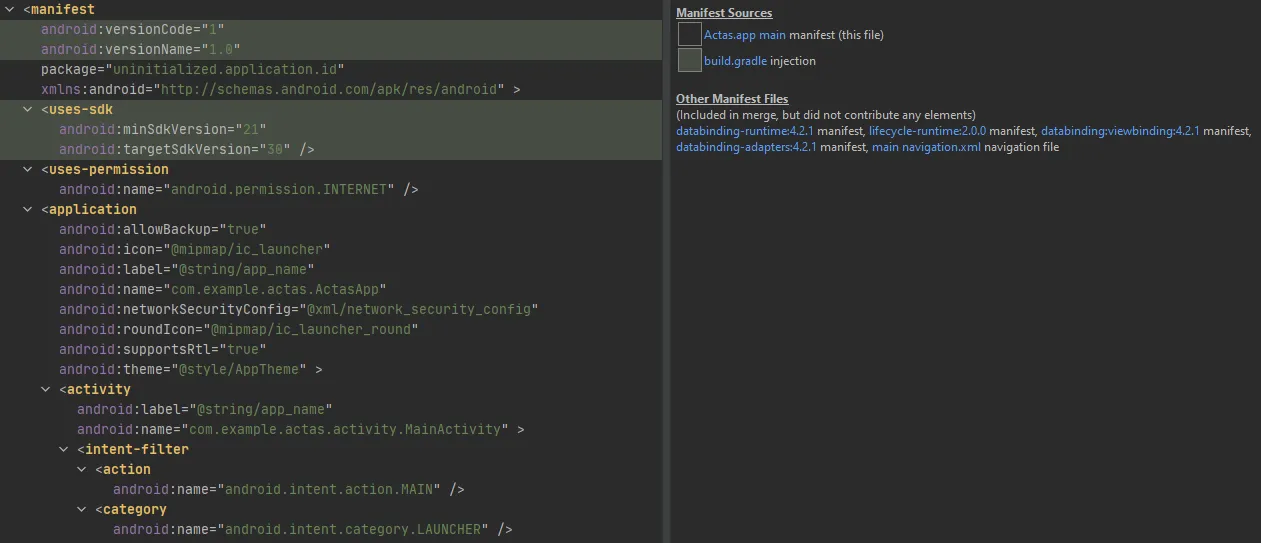
Task: Collapse the manifest root node
Action: [11, 10]
